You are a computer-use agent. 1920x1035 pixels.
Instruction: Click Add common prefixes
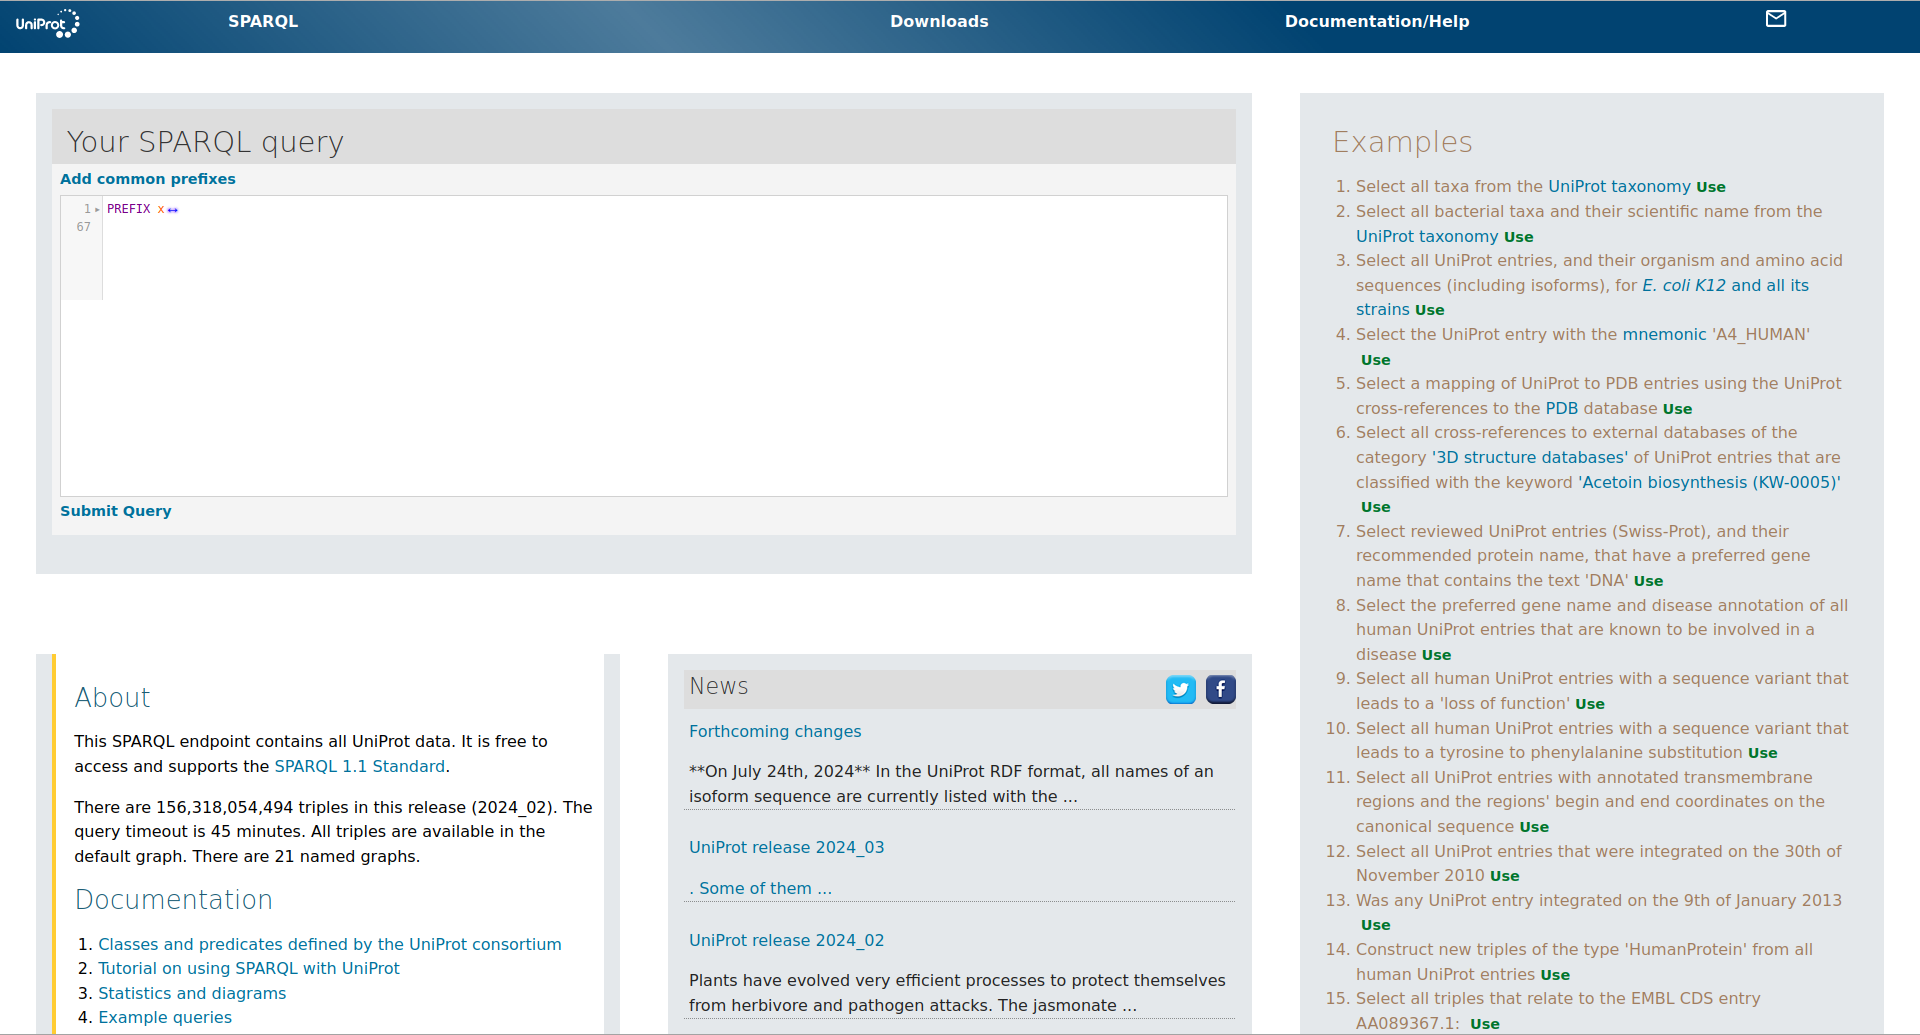pyautogui.click(x=148, y=179)
